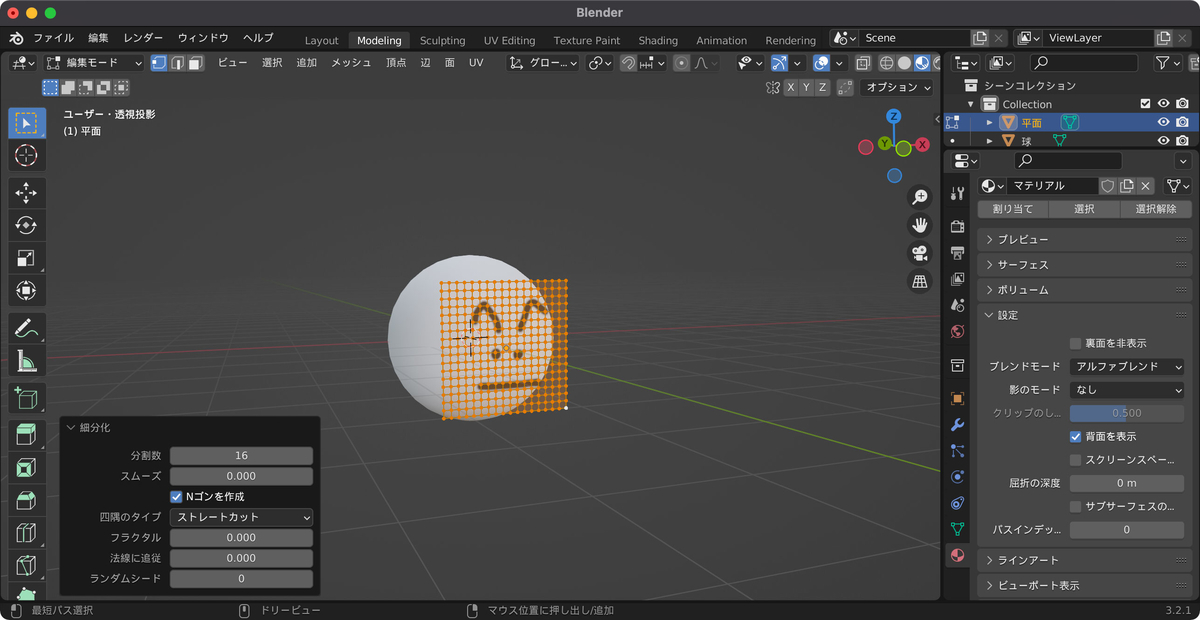Open the ファイル menu
The width and height of the screenshot is (1200, 620).
[x=53, y=38]
